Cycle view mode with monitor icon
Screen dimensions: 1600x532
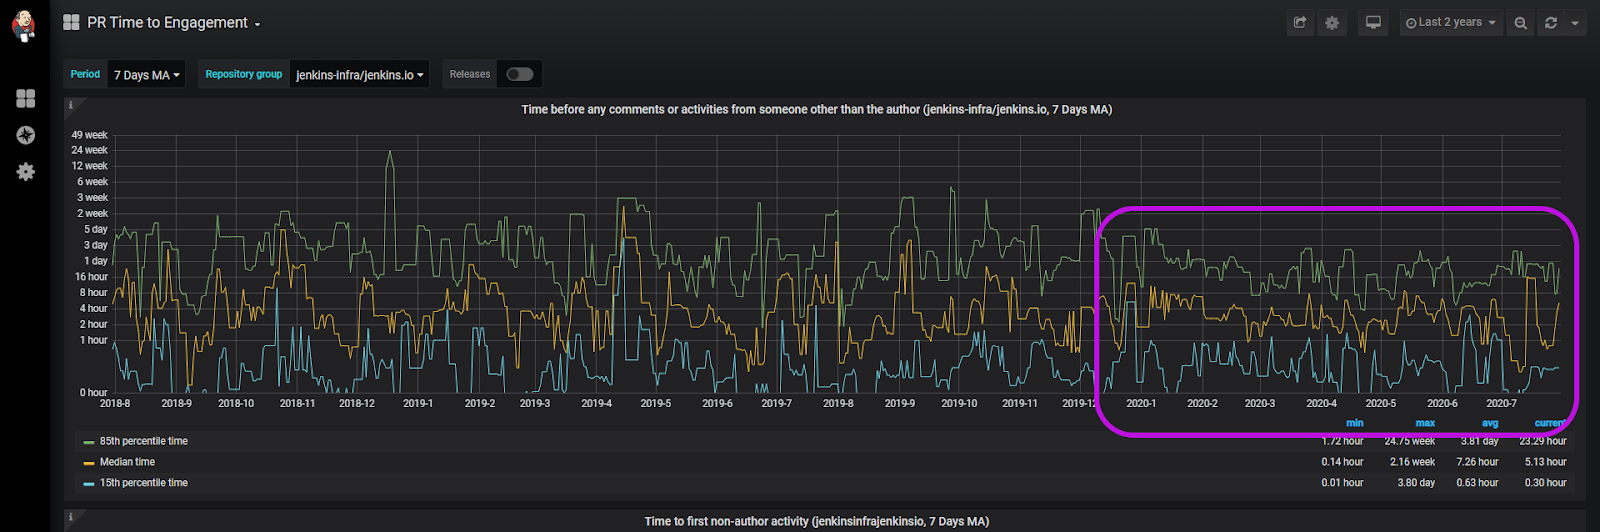[x=1374, y=22]
